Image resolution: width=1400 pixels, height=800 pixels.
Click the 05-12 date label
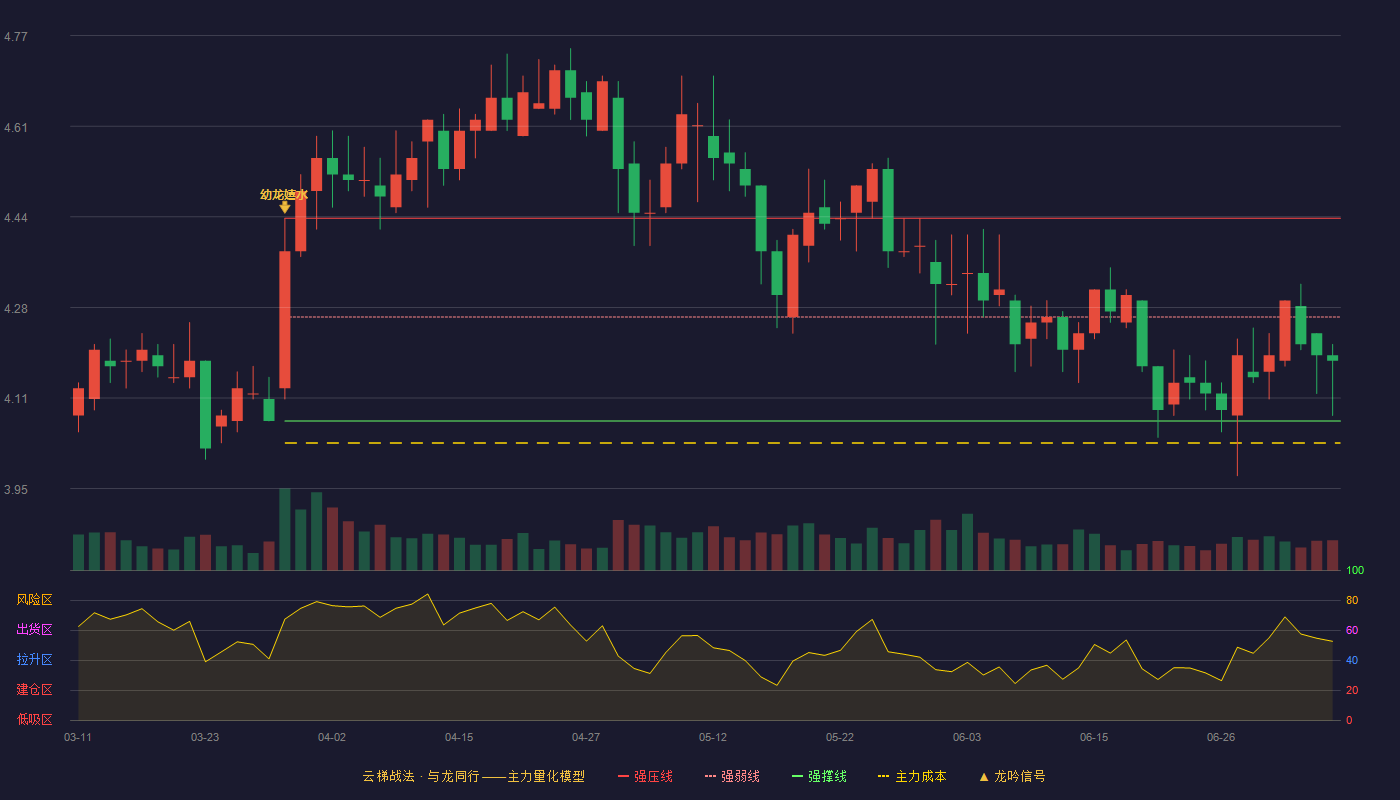pyautogui.click(x=713, y=737)
